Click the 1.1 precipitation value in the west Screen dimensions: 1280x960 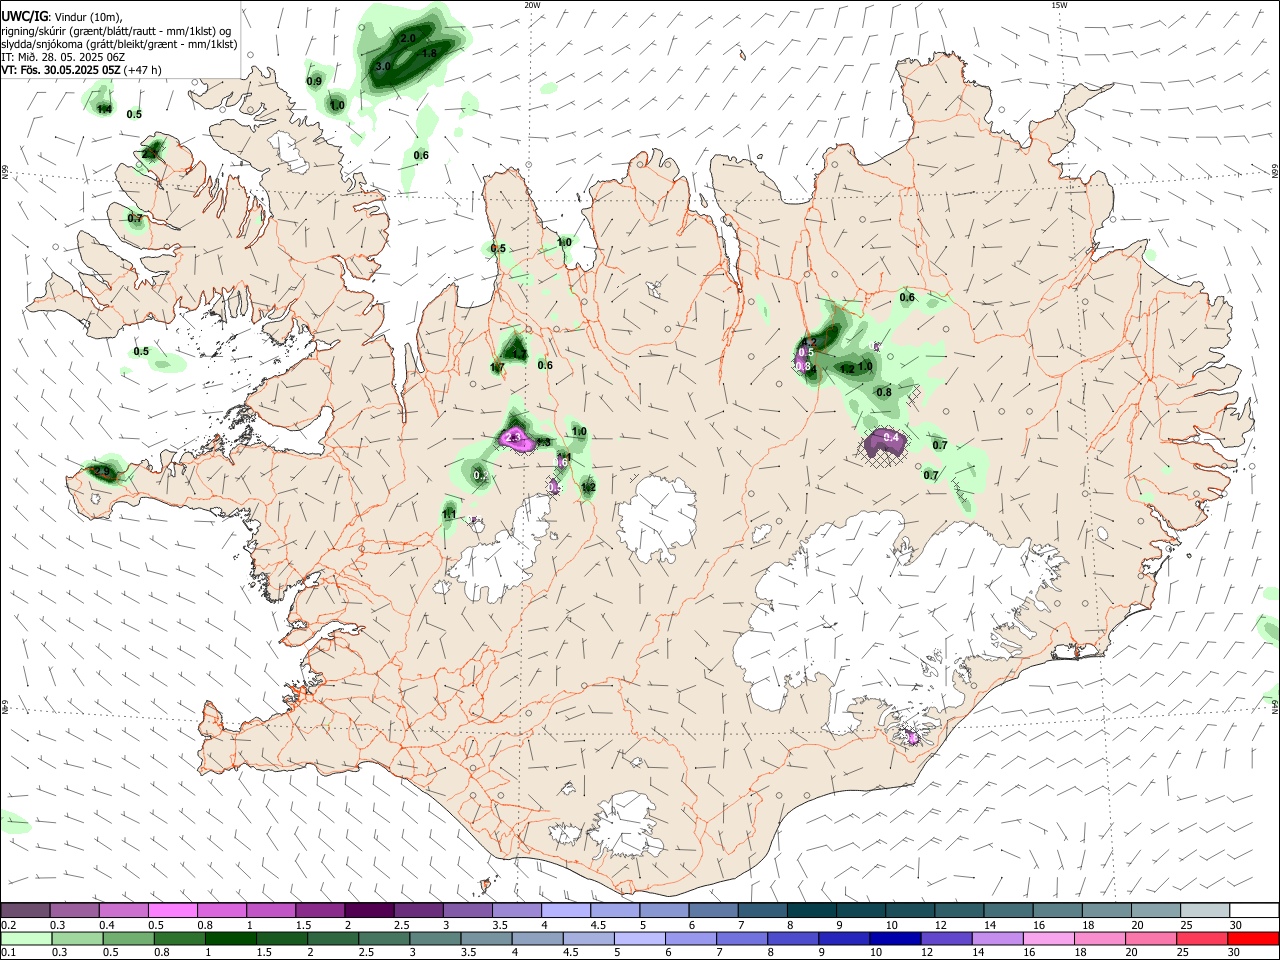pyautogui.click(x=449, y=515)
